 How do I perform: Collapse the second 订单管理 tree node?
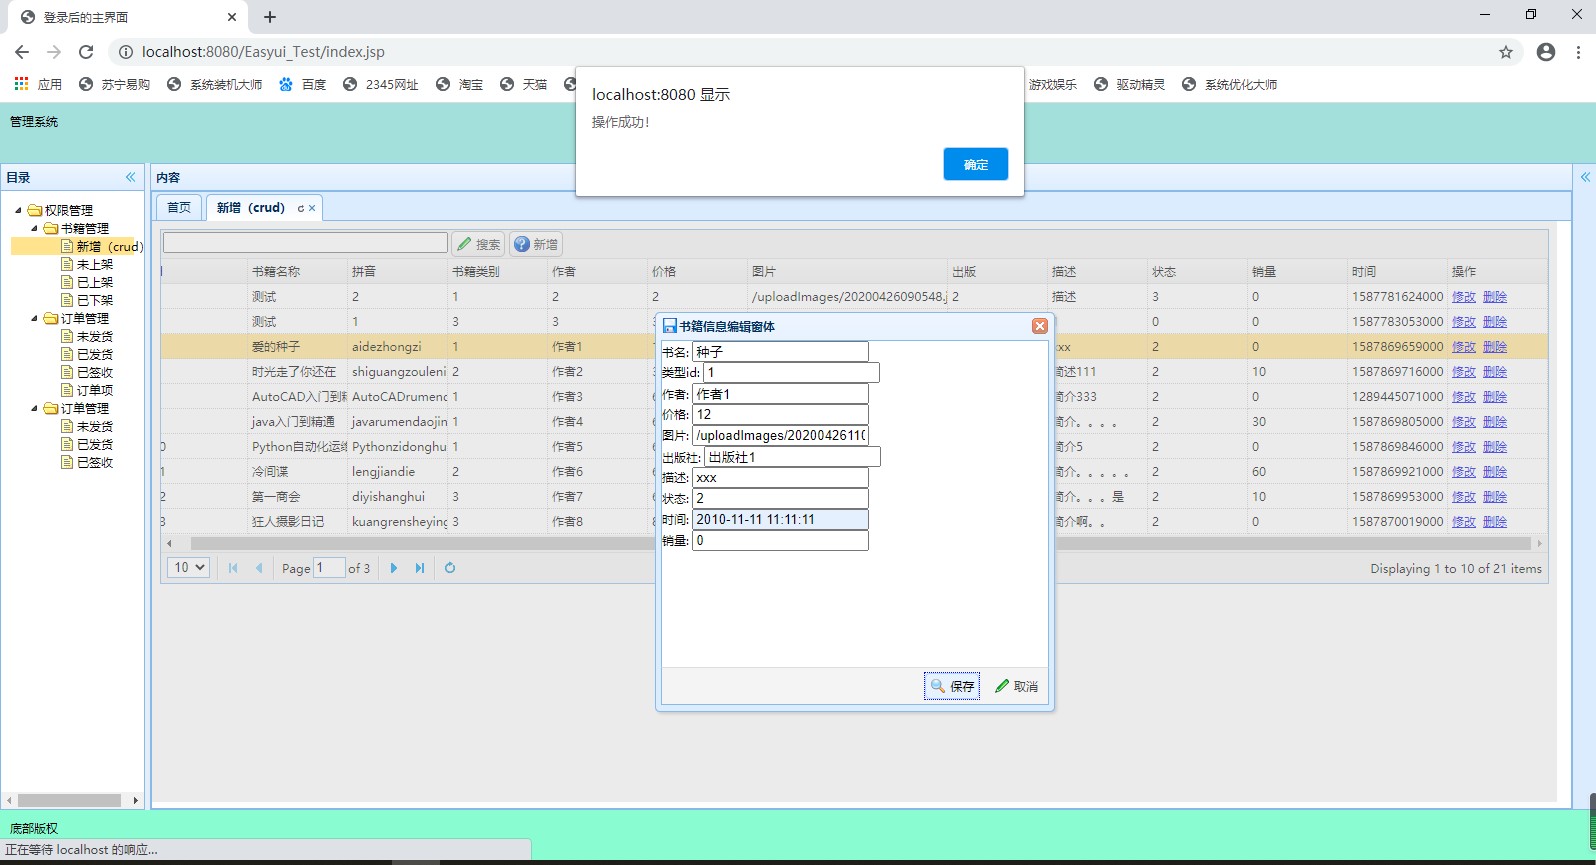[x=34, y=408]
